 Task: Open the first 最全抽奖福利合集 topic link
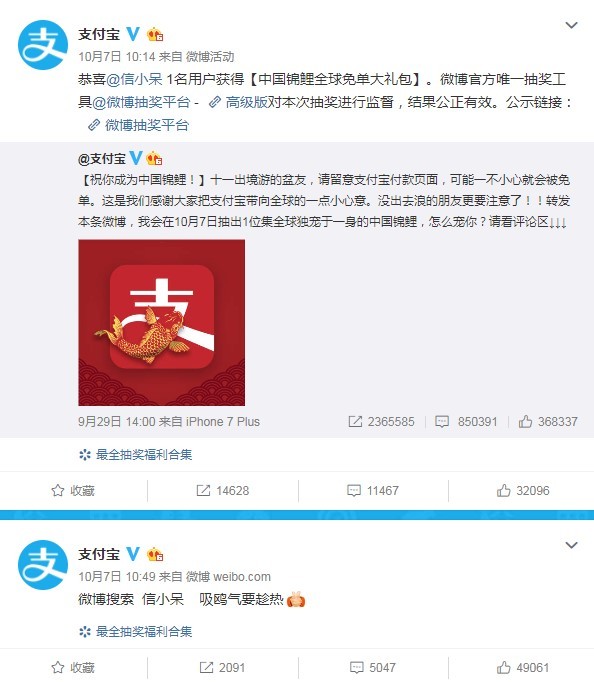(x=135, y=455)
